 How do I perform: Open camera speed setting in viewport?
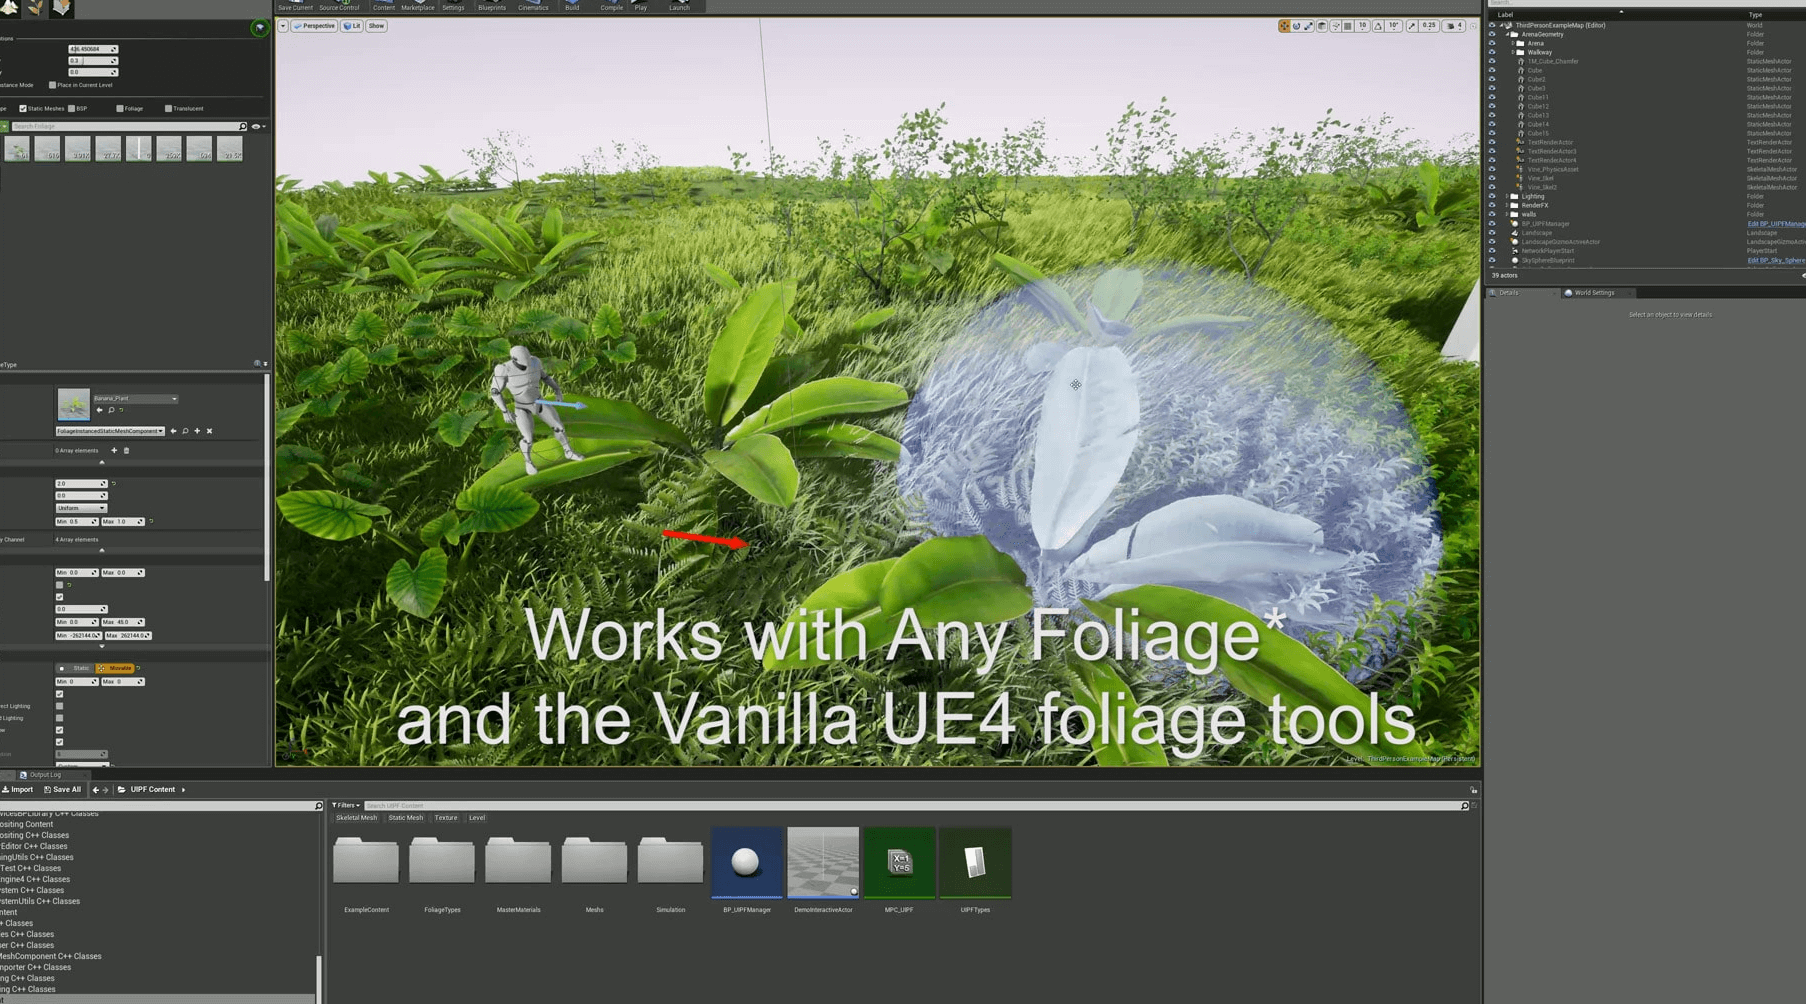[x=1455, y=26]
